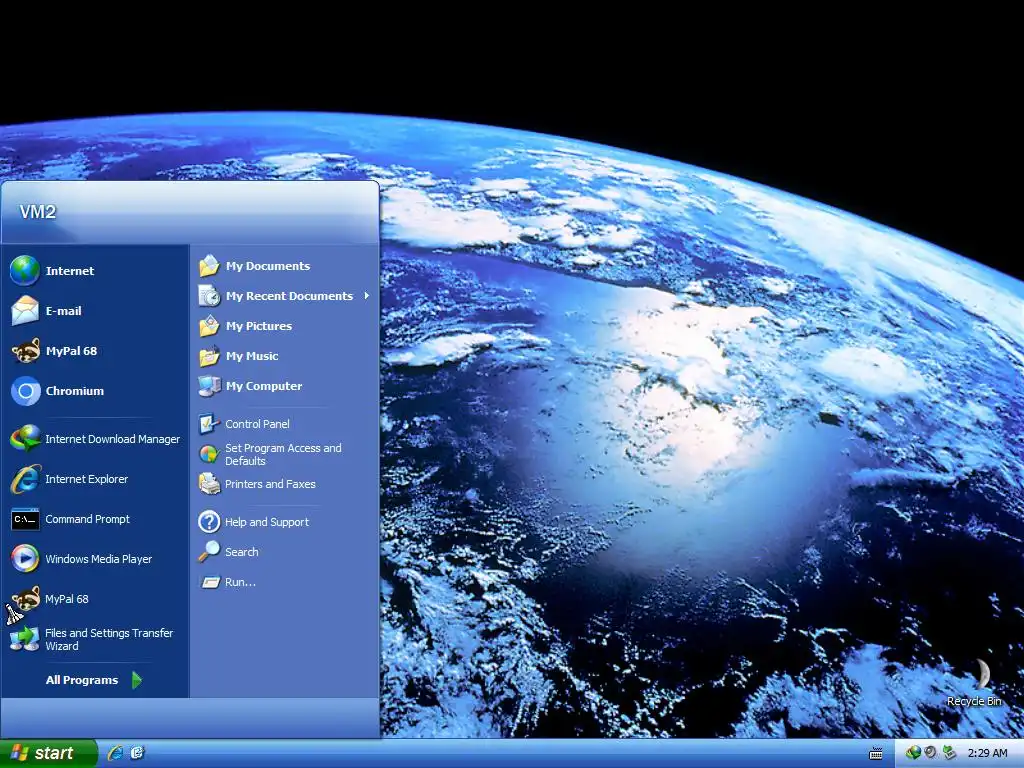Open the Search companion
1024x768 pixels.
[285, 552]
